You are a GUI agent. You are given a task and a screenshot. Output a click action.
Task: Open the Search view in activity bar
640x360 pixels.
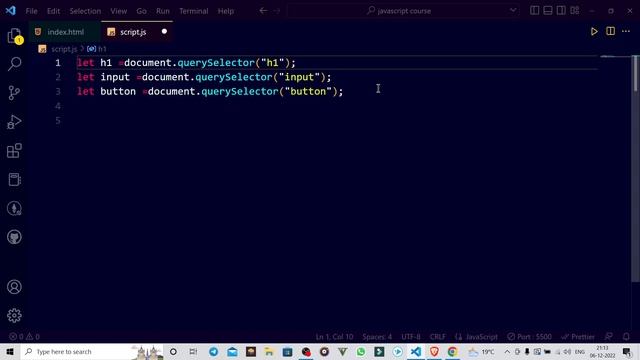coord(14,64)
